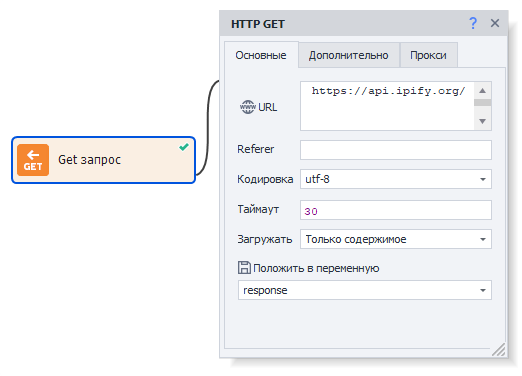Screen dimensions: 522x376
Task: Click the Кодировка label
Action: pos(265,179)
